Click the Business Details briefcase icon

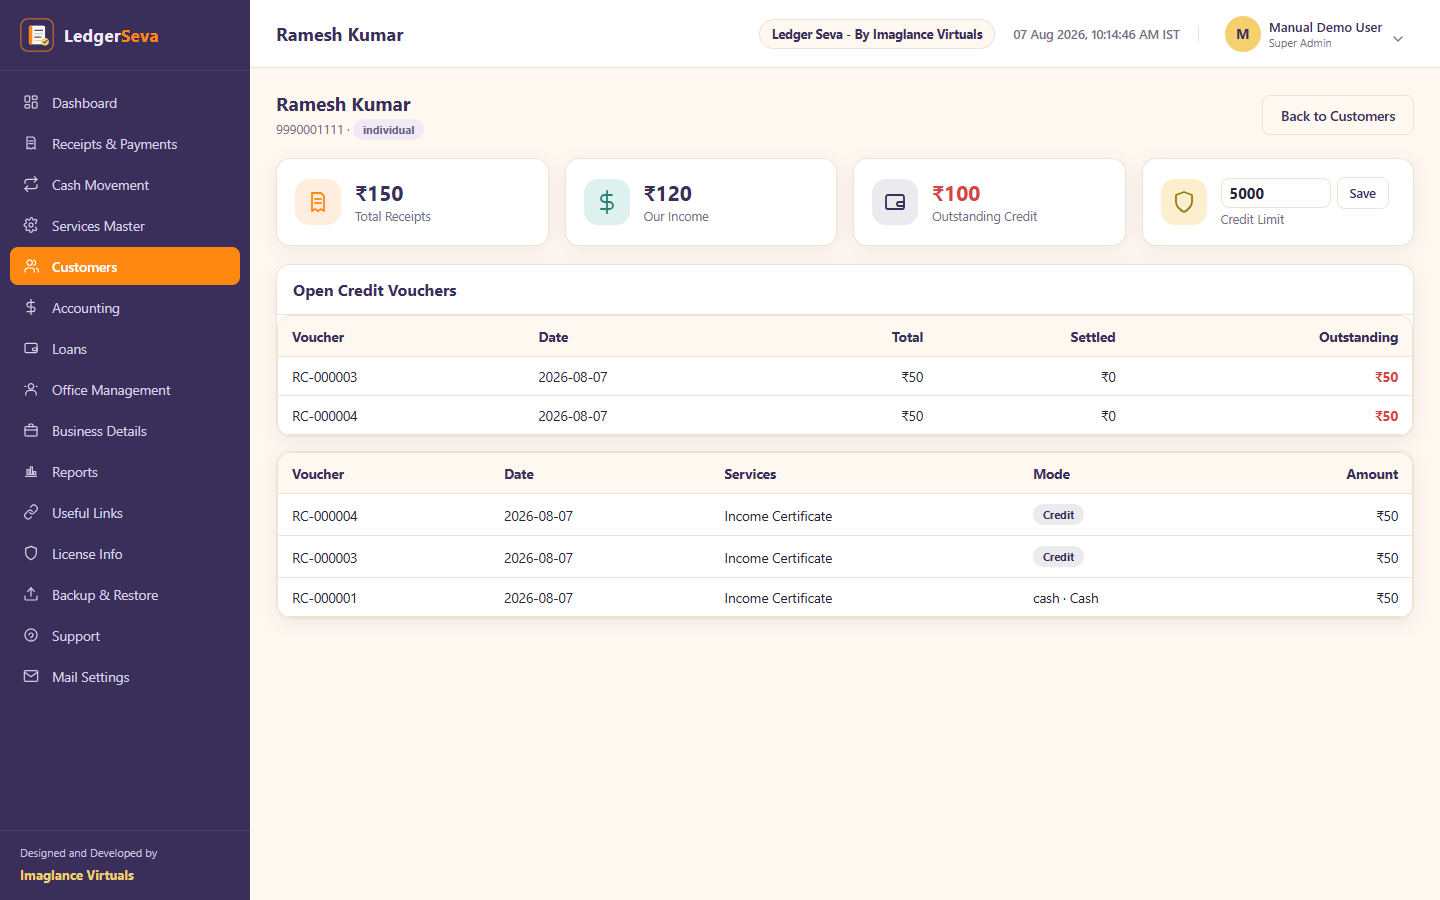coord(31,430)
